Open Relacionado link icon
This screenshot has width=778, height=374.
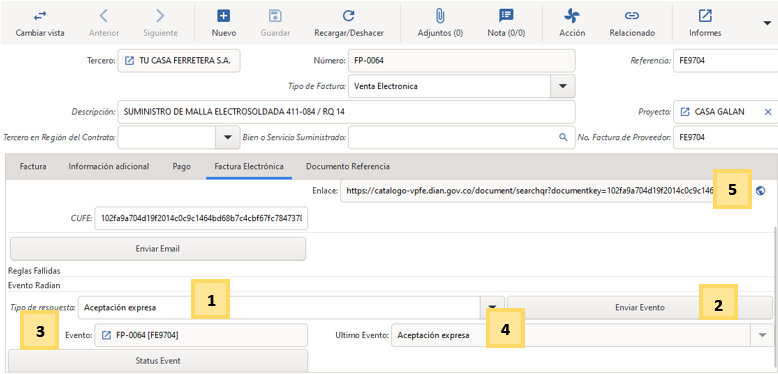[x=632, y=16]
